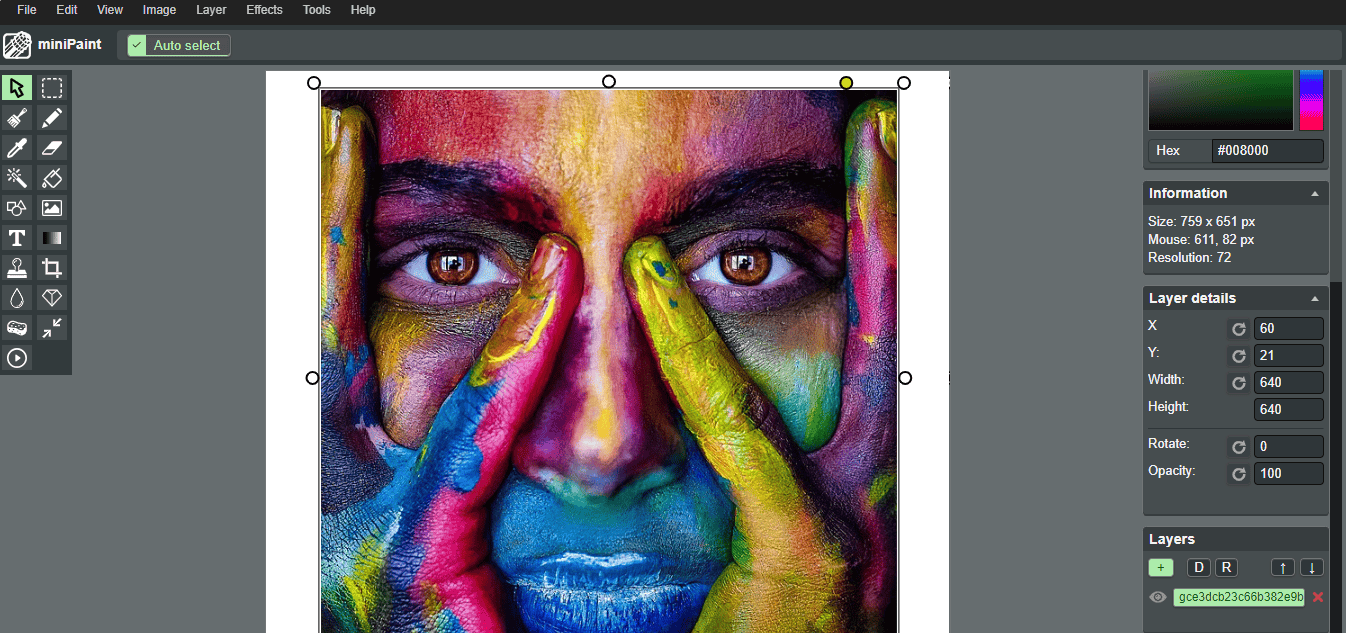The height and width of the screenshot is (633, 1346).
Task: Select the Brush tool
Action: click(16, 117)
